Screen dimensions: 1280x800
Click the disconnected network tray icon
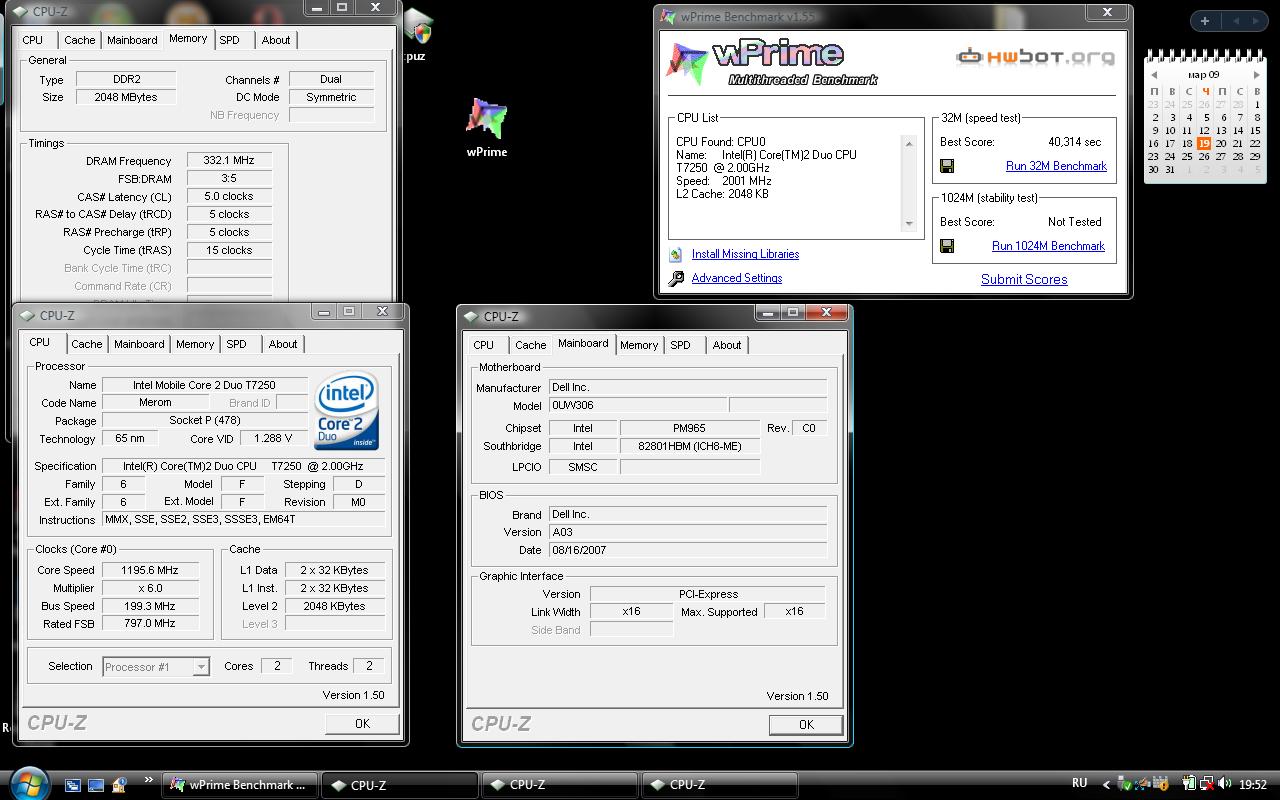(x=1207, y=784)
